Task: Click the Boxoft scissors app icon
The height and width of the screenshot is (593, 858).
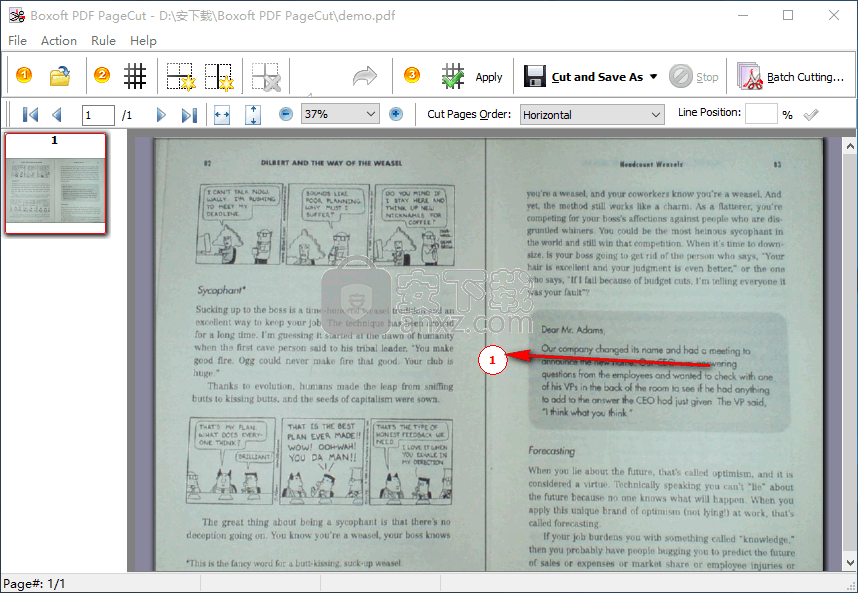Action: tap(16, 15)
